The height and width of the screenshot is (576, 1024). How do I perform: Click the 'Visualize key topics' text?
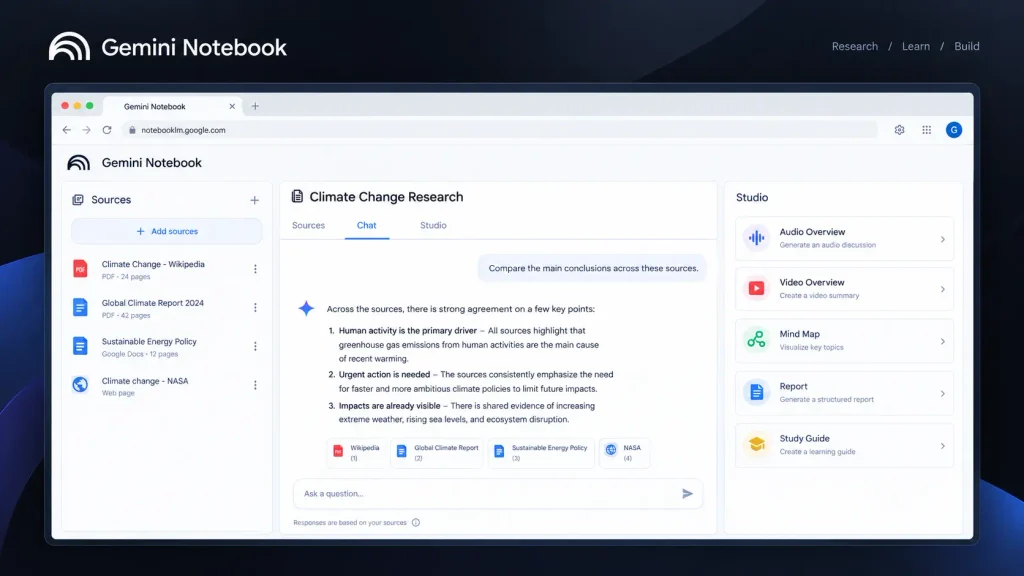point(811,347)
